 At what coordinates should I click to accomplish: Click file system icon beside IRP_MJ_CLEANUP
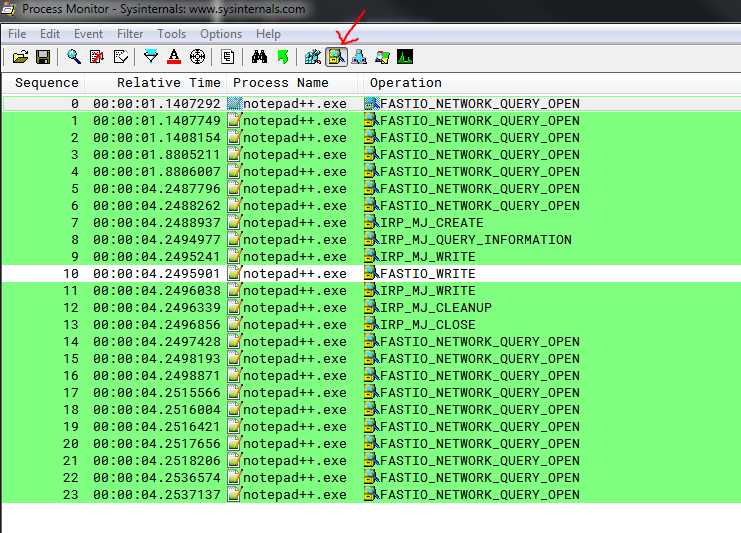[x=372, y=308]
